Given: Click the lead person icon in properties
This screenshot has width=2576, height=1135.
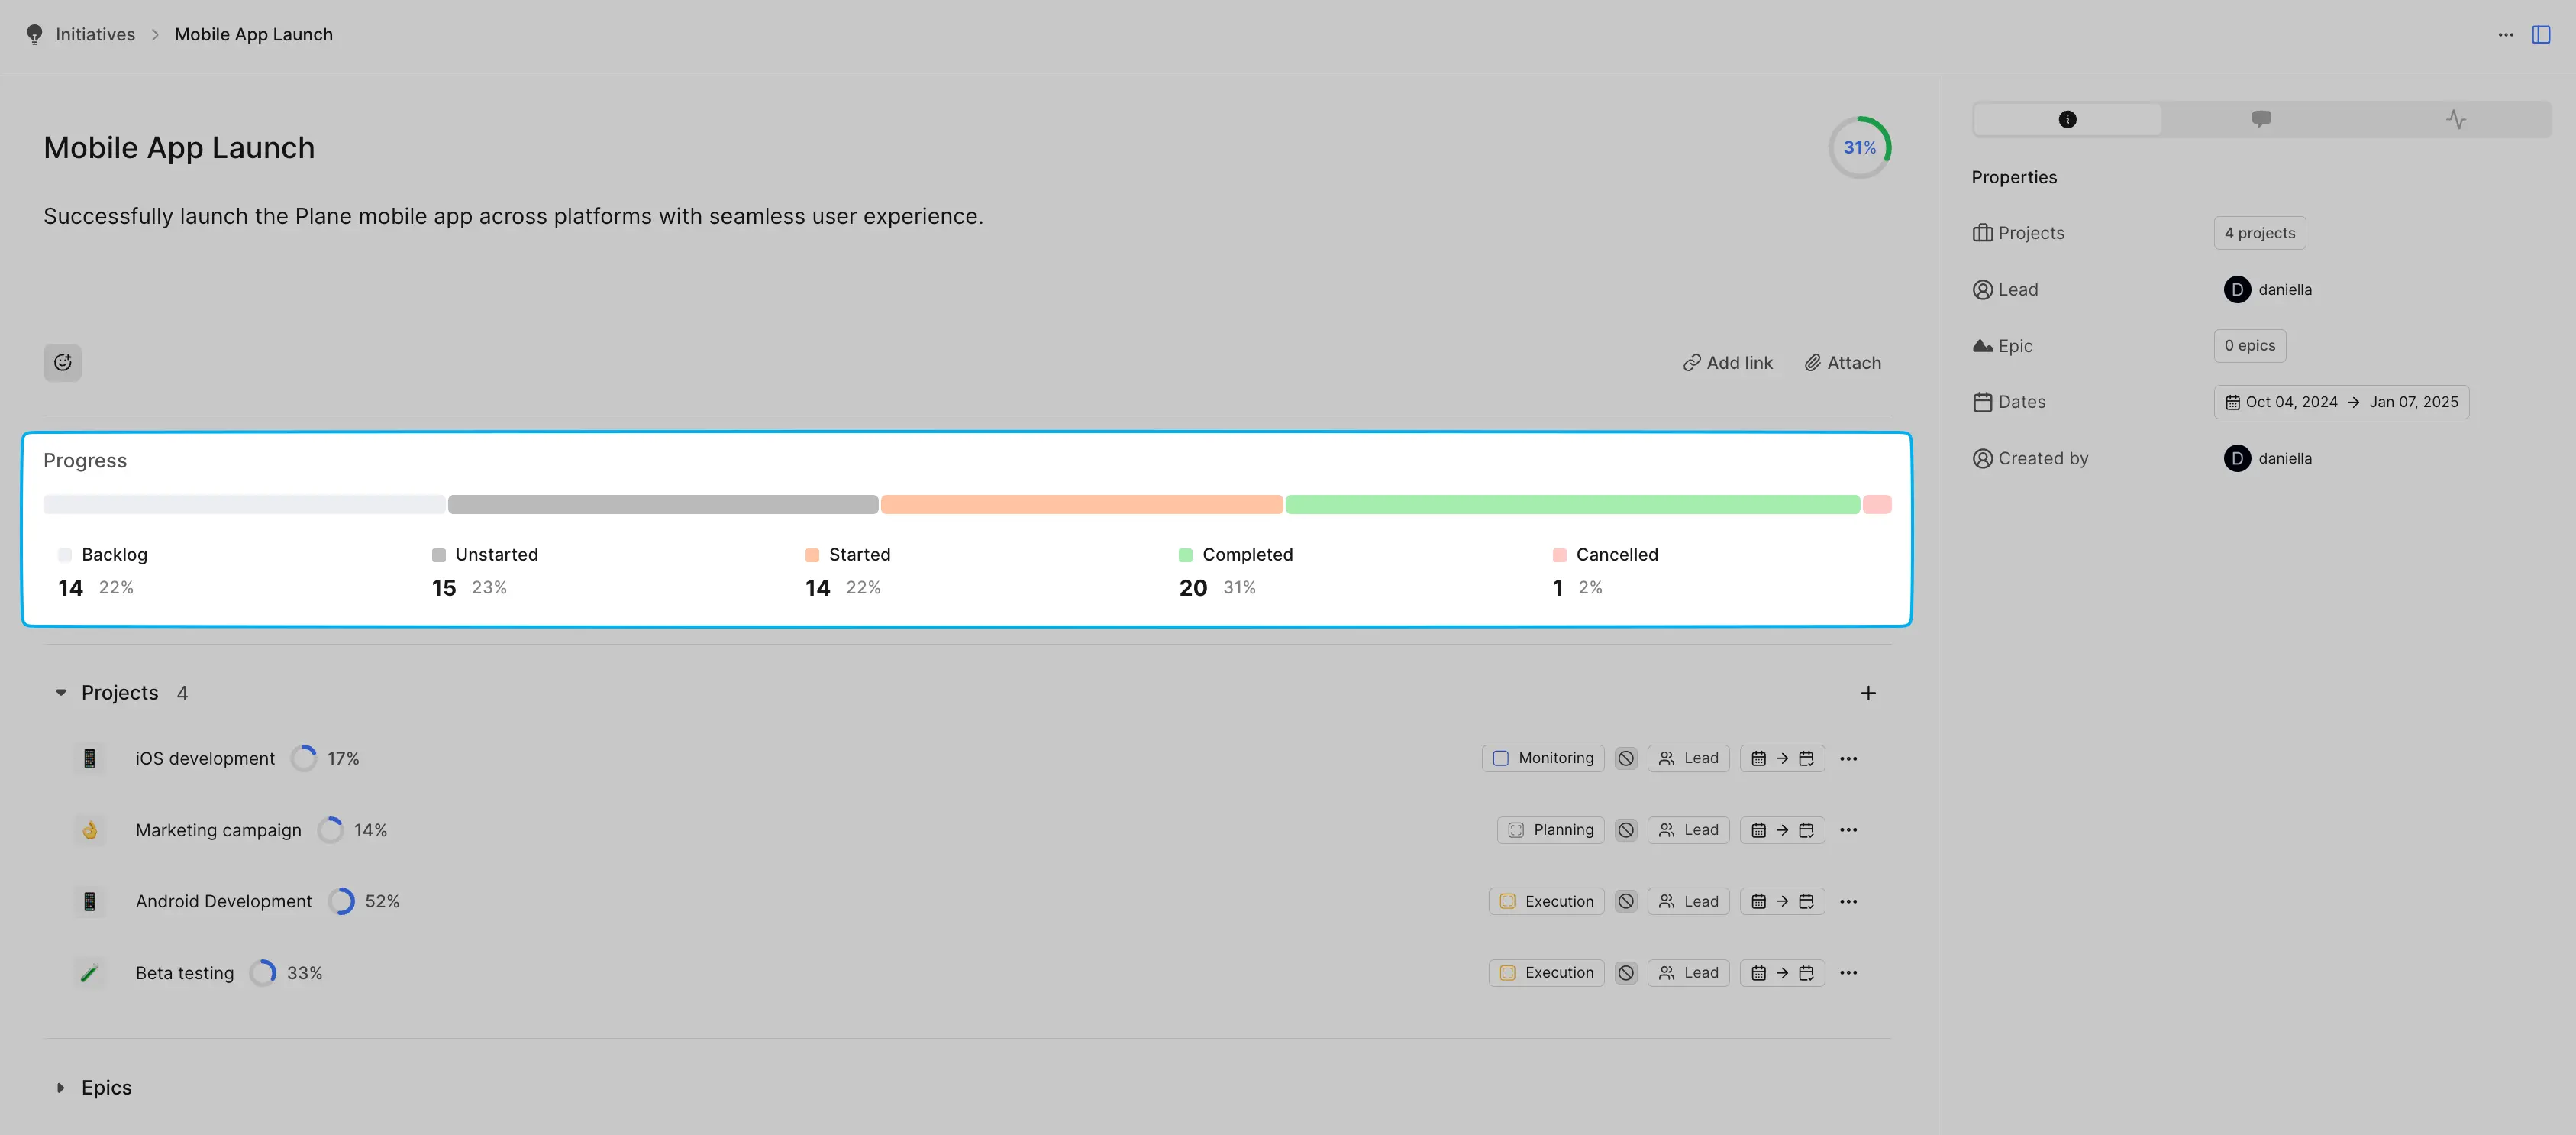Looking at the screenshot, I should click(1983, 289).
